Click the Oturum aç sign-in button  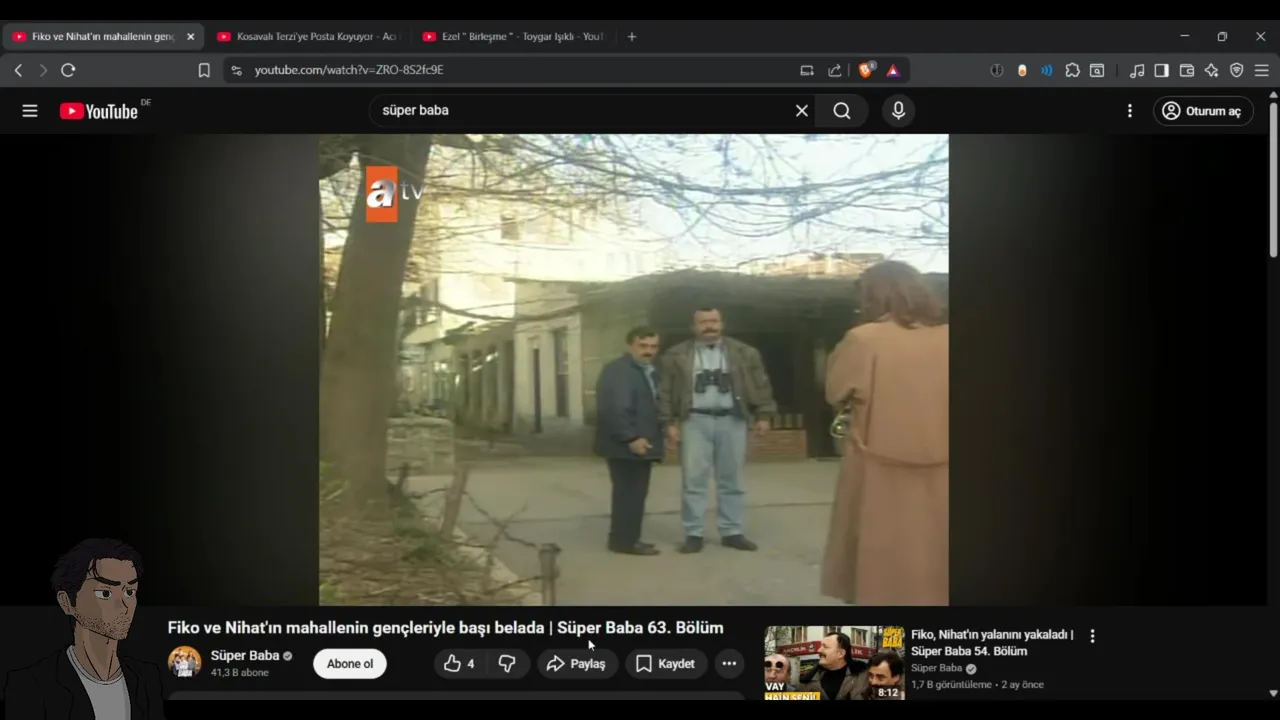(x=1203, y=111)
